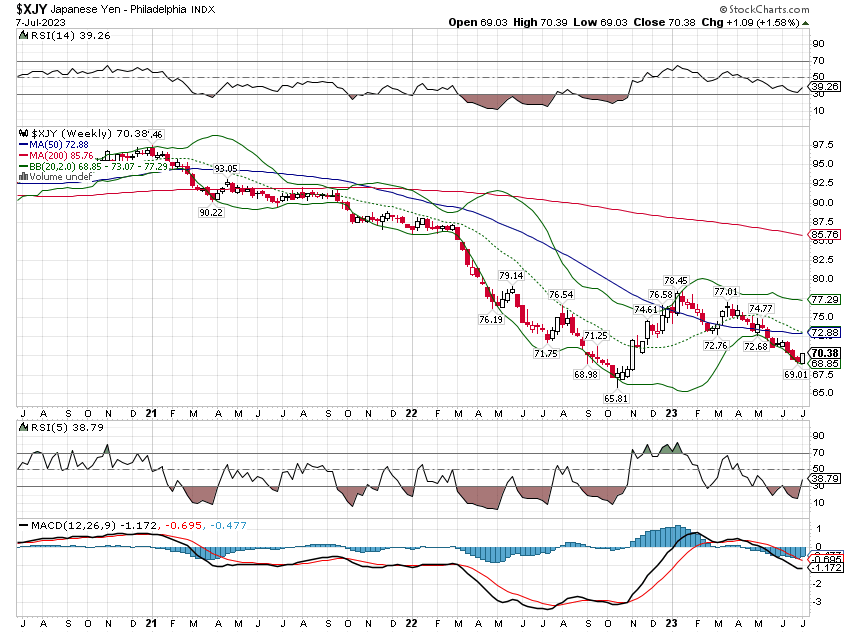This screenshot has height=633, width=850.
Task: Click the Volume undef legend entry
Action: (x=60, y=177)
